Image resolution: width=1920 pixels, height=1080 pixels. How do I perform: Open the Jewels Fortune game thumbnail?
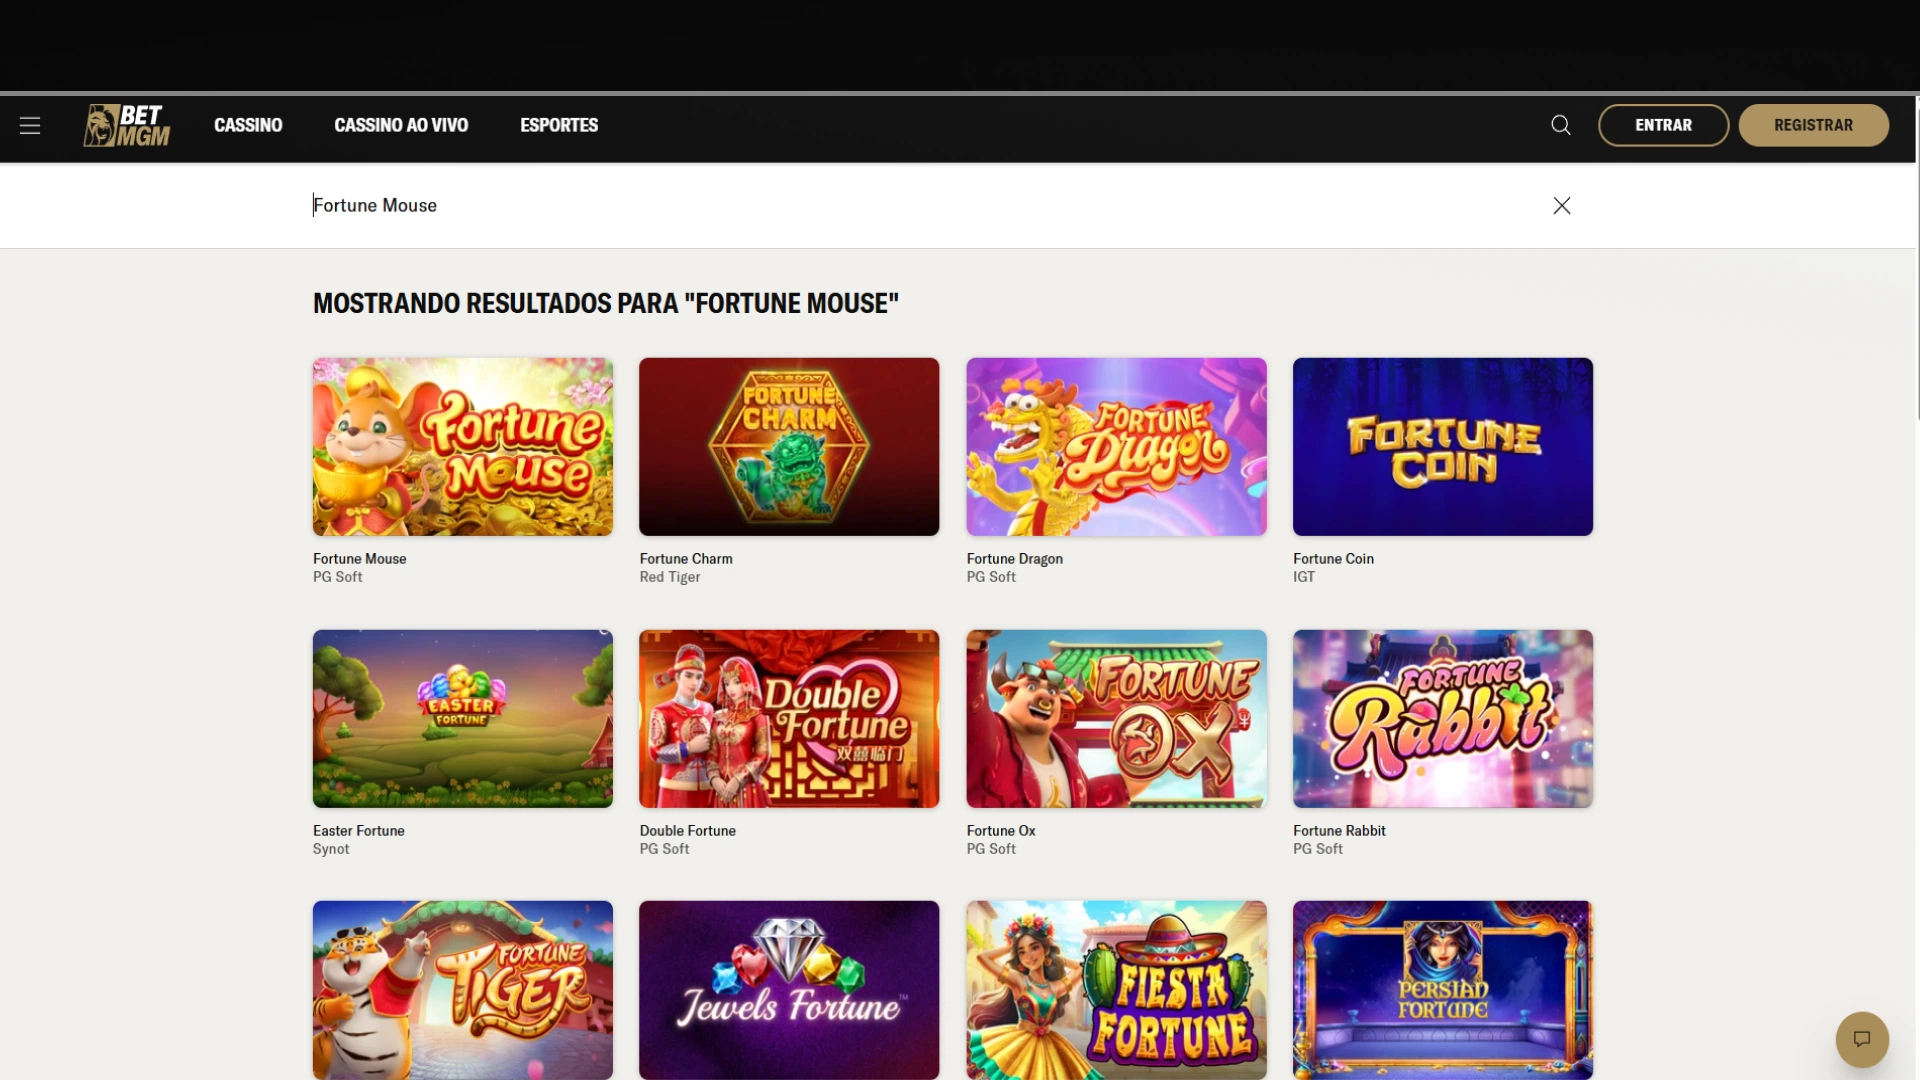(789, 990)
